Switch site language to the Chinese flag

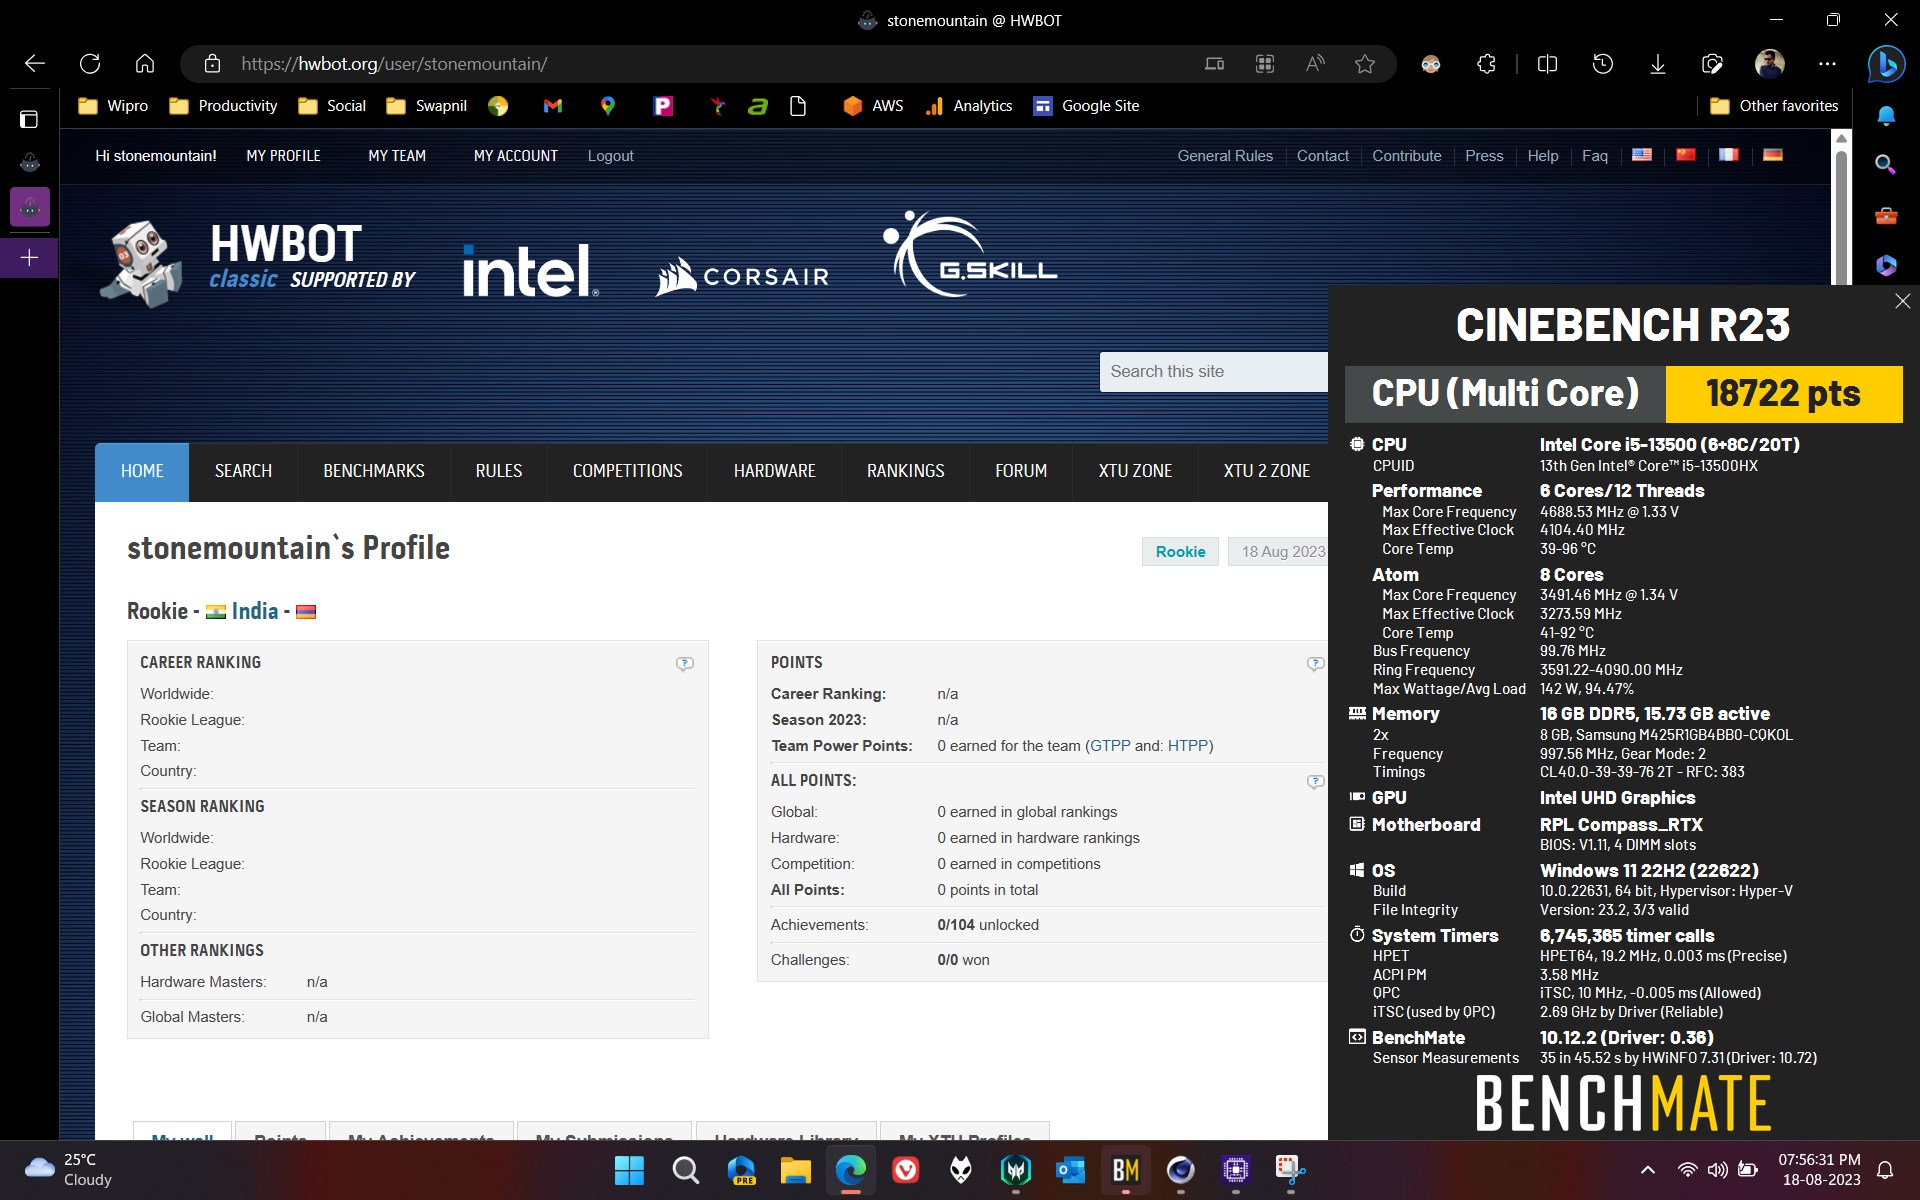coord(1685,155)
